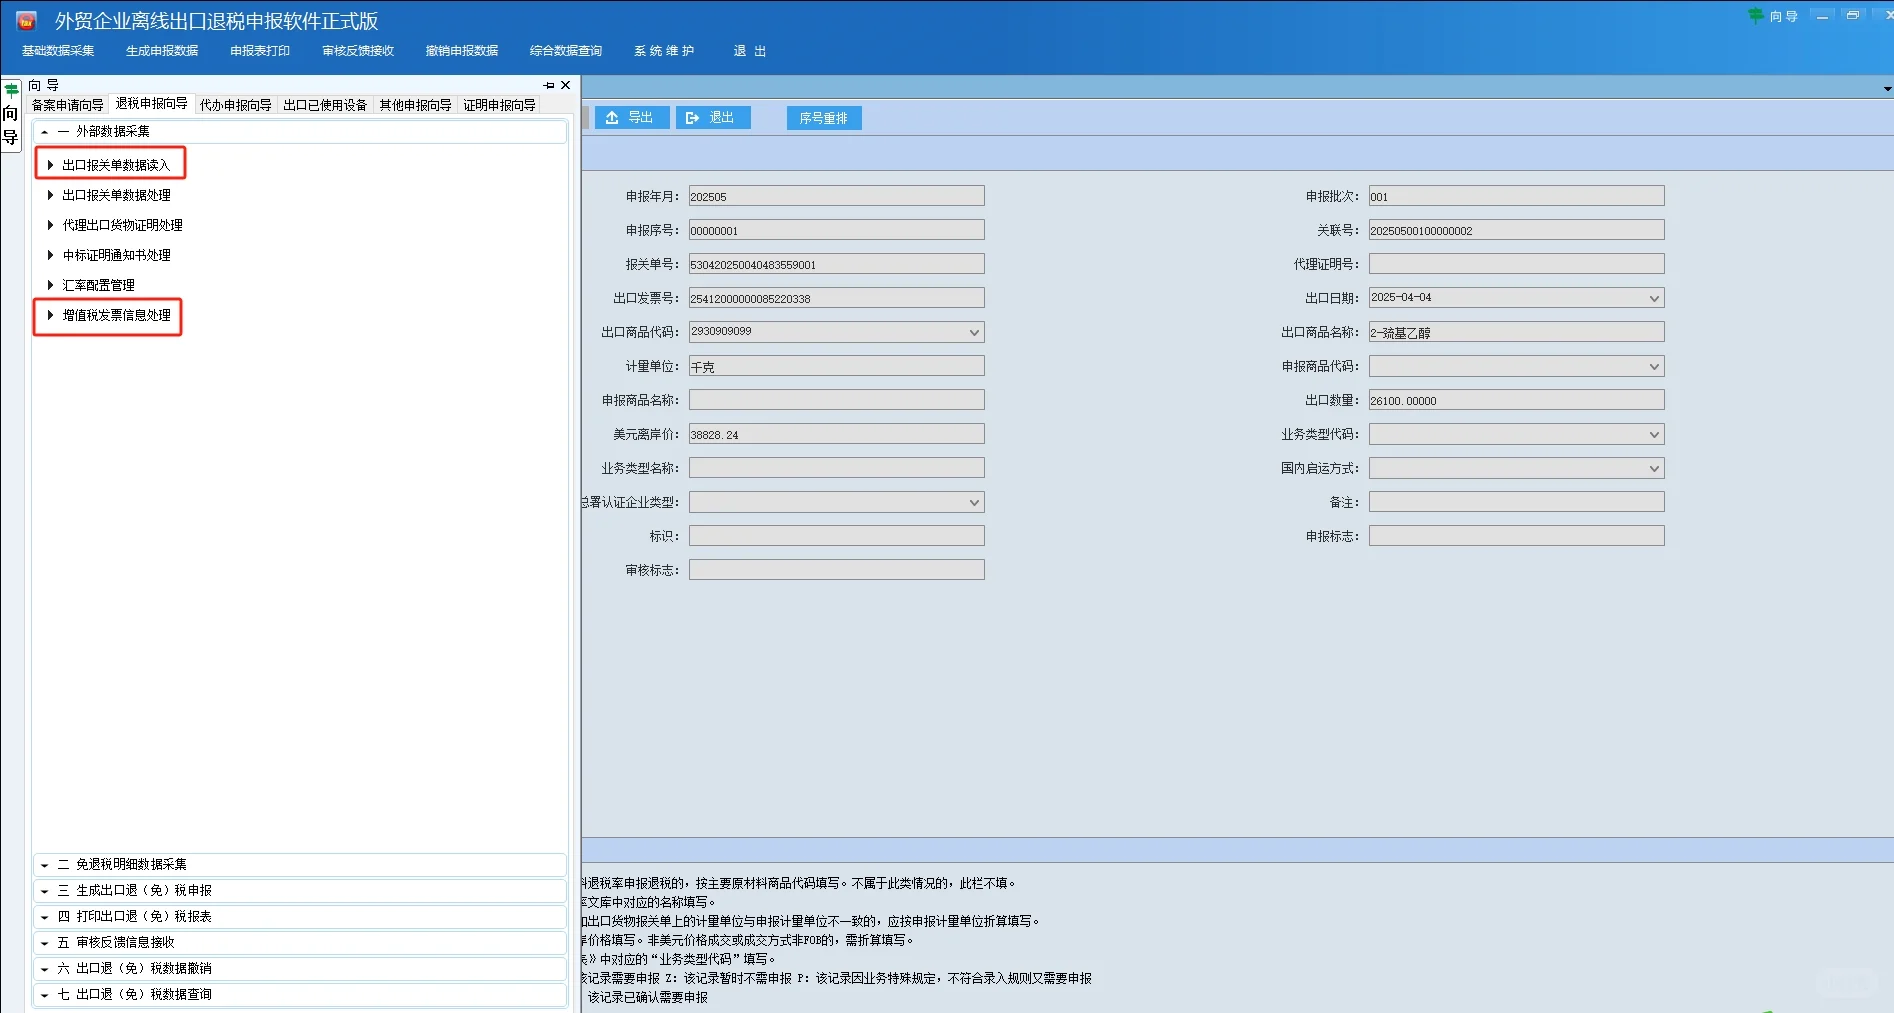Open 综合数据查询 menu
Screen dimensions: 1894x1013
566,51
